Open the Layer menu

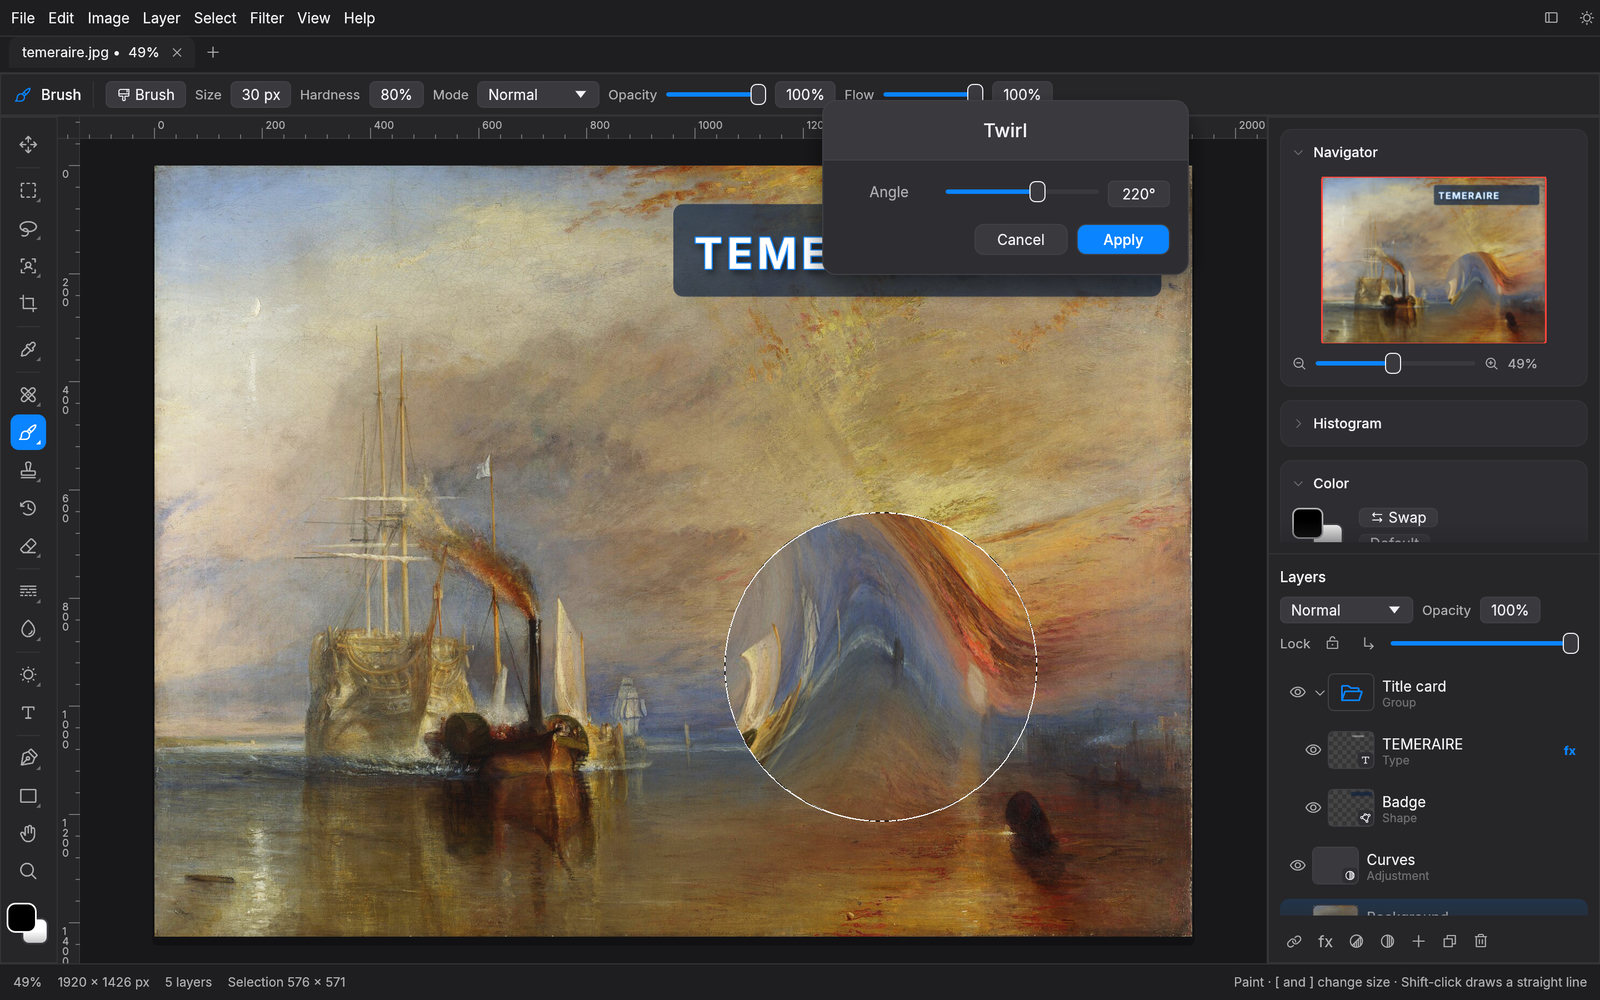point(161,18)
